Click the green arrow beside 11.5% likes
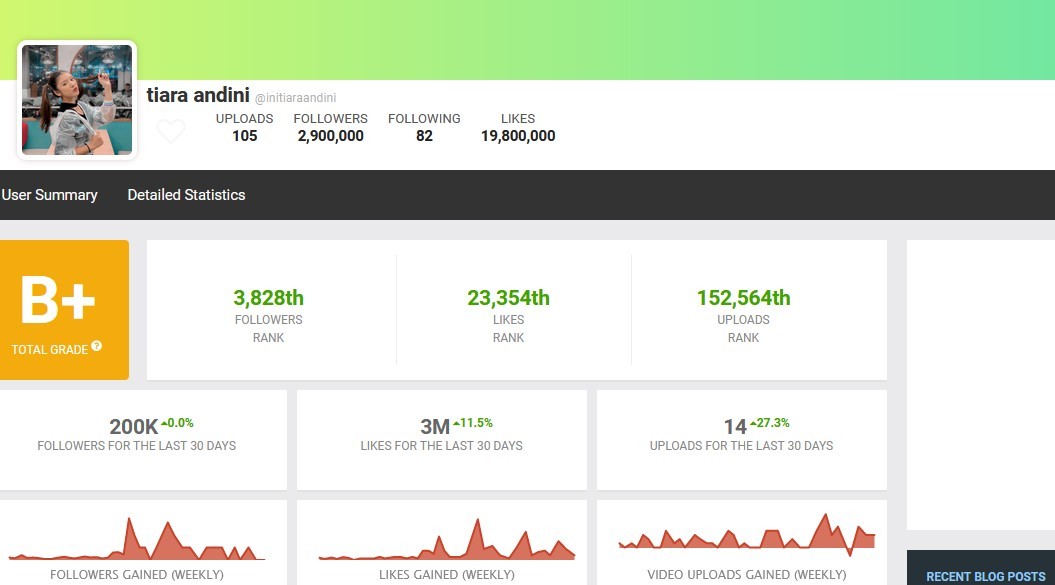This screenshot has width=1055, height=585. 457,422
